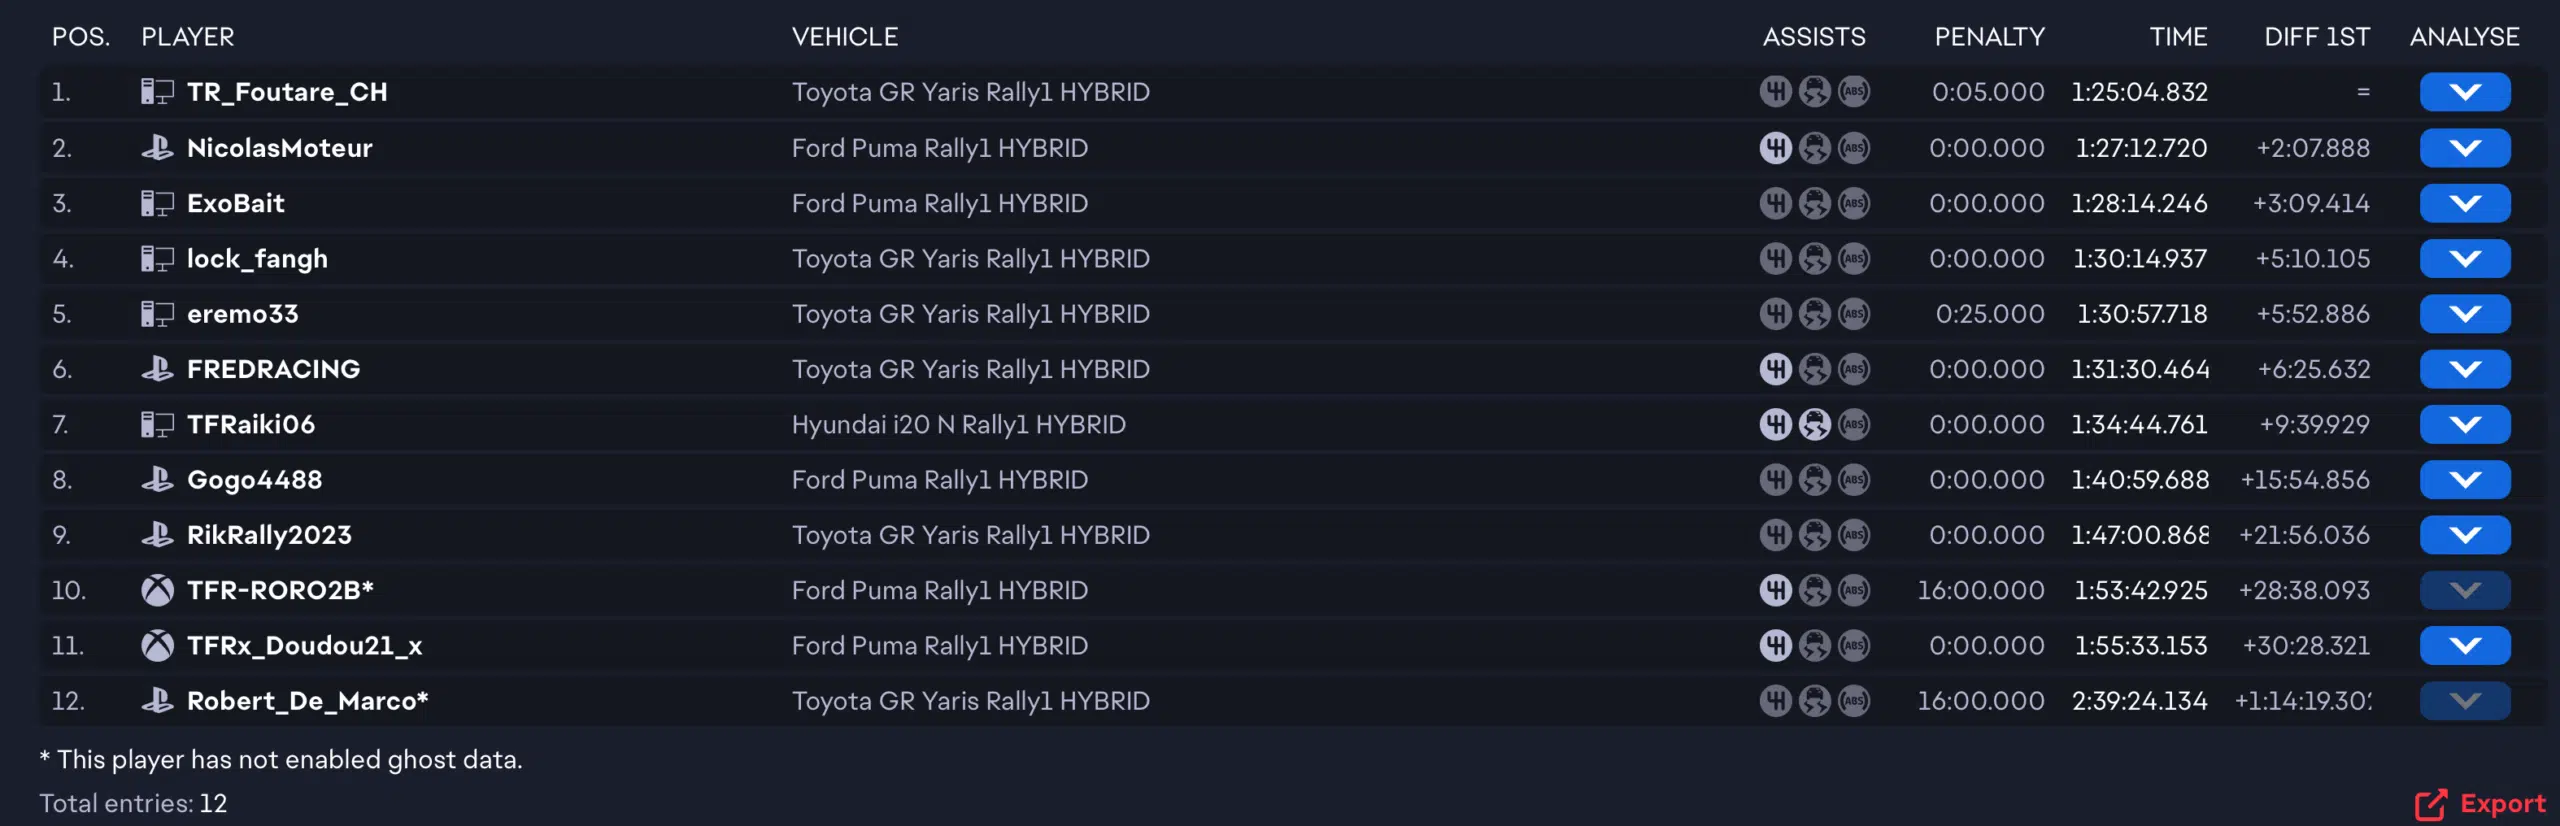Screen dimensions: 2560x826
Task: Click the TIME column header
Action: (2177, 37)
